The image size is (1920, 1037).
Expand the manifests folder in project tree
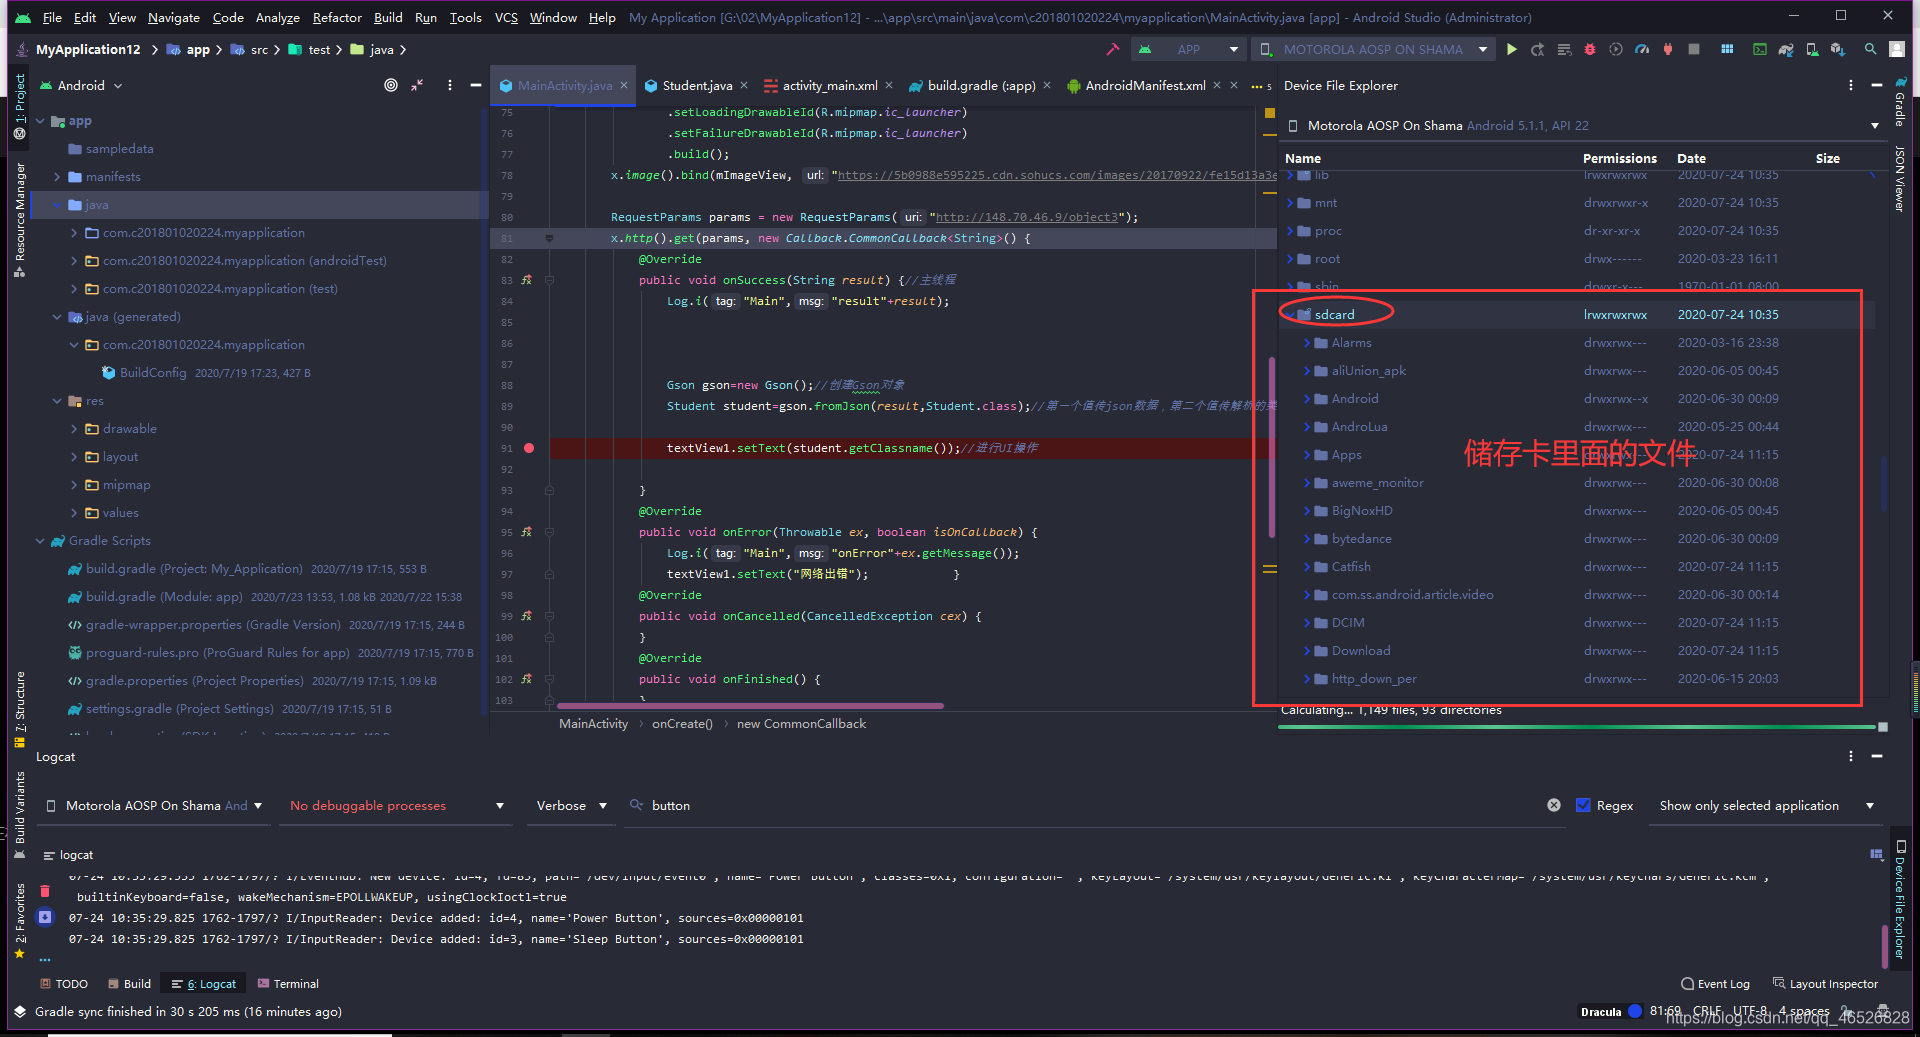(x=57, y=177)
